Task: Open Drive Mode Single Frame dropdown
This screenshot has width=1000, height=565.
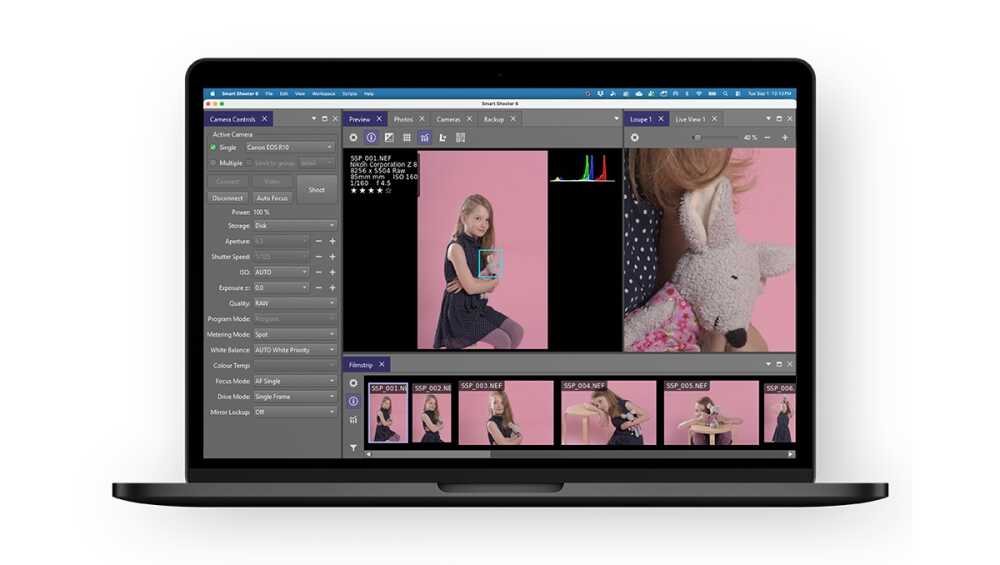Action: (x=294, y=397)
